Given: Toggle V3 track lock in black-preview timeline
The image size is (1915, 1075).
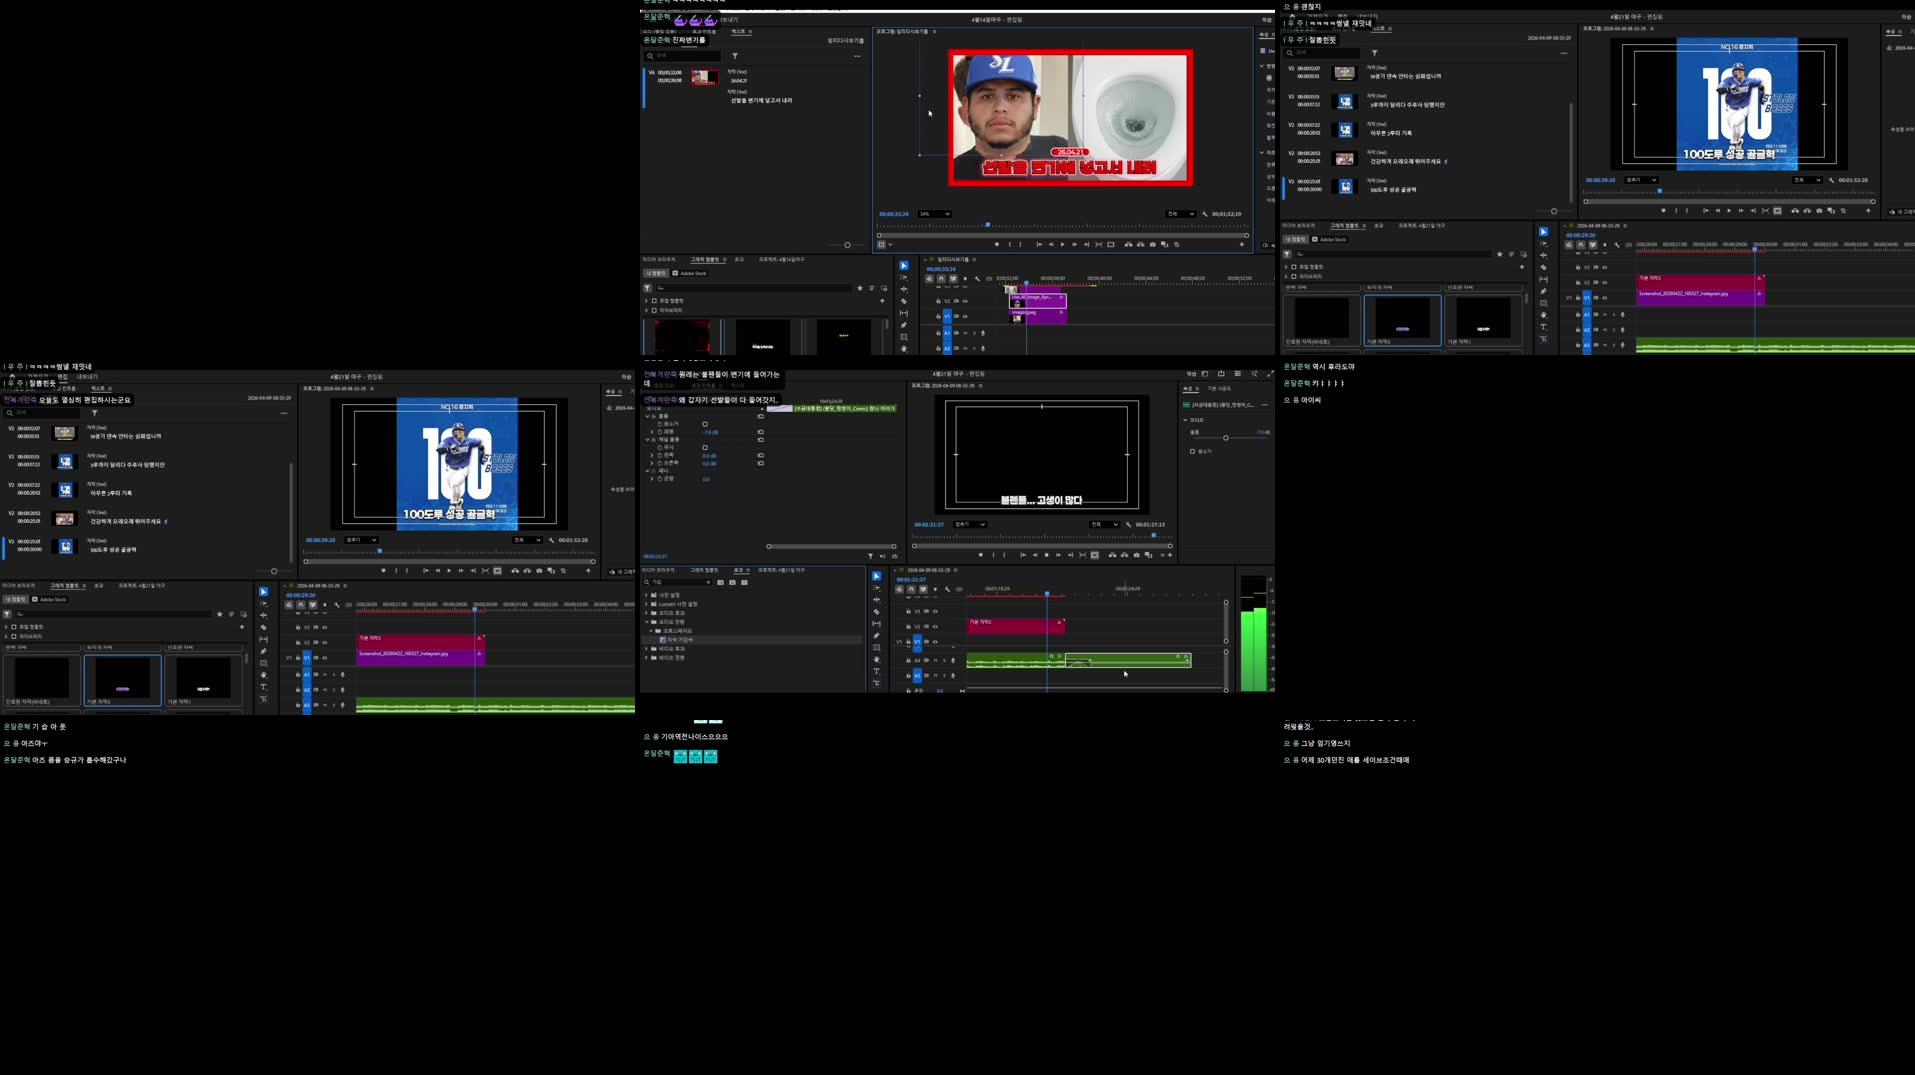Looking at the screenshot, I should tap(908, 611).
